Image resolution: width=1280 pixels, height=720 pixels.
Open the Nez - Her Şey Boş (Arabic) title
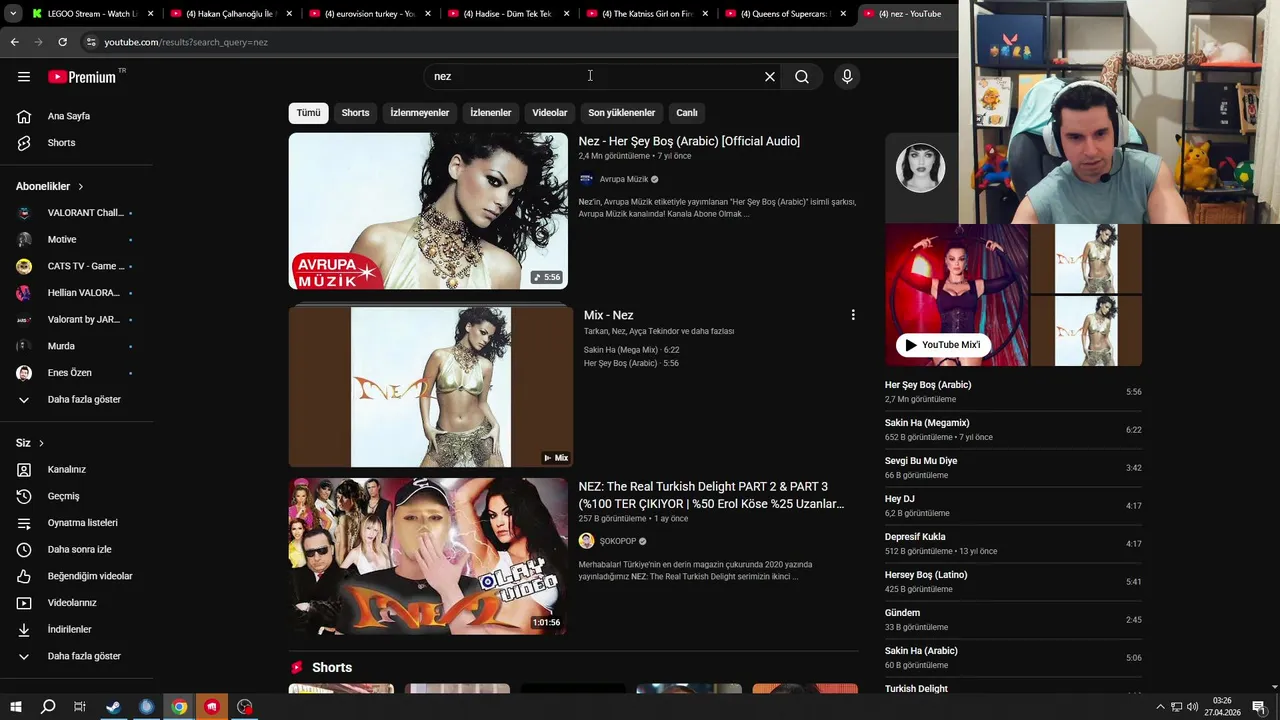[689, 141]
